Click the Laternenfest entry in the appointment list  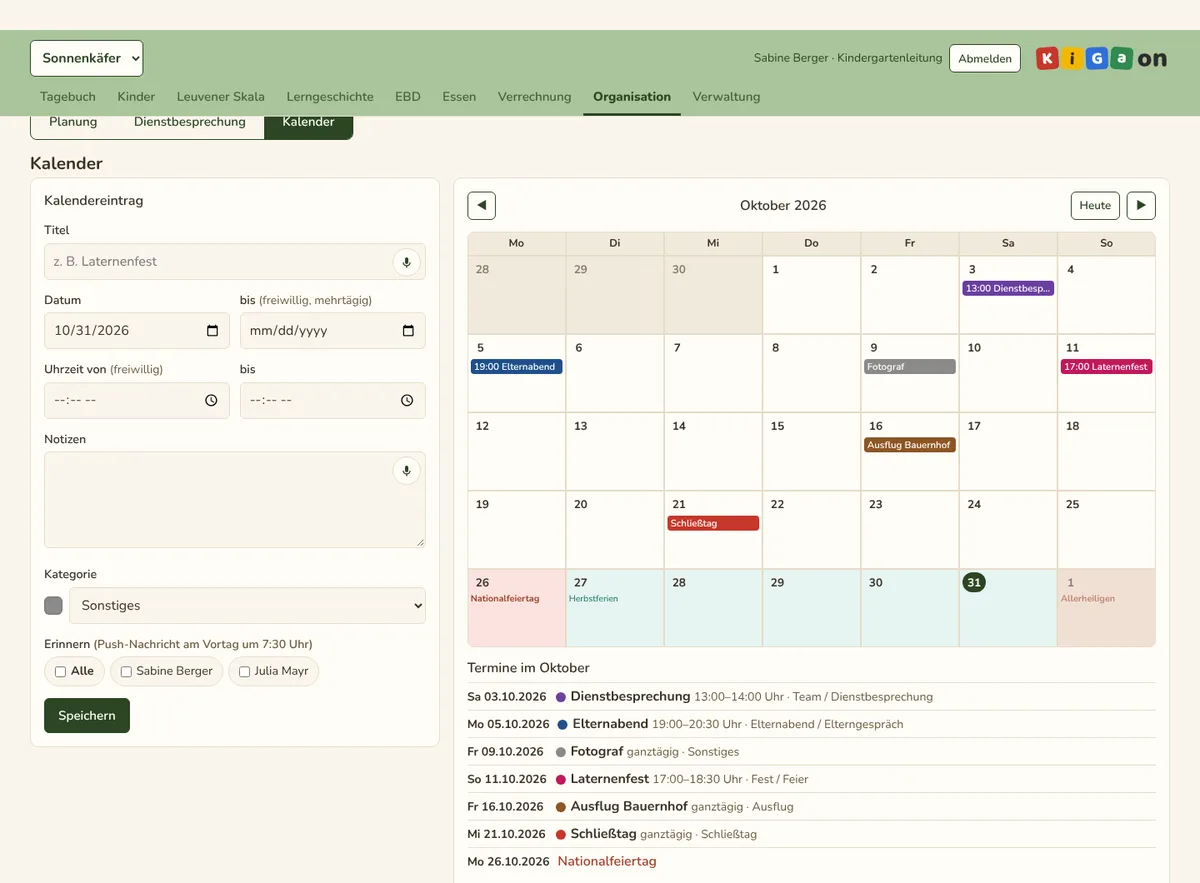(x=811, y=780)
